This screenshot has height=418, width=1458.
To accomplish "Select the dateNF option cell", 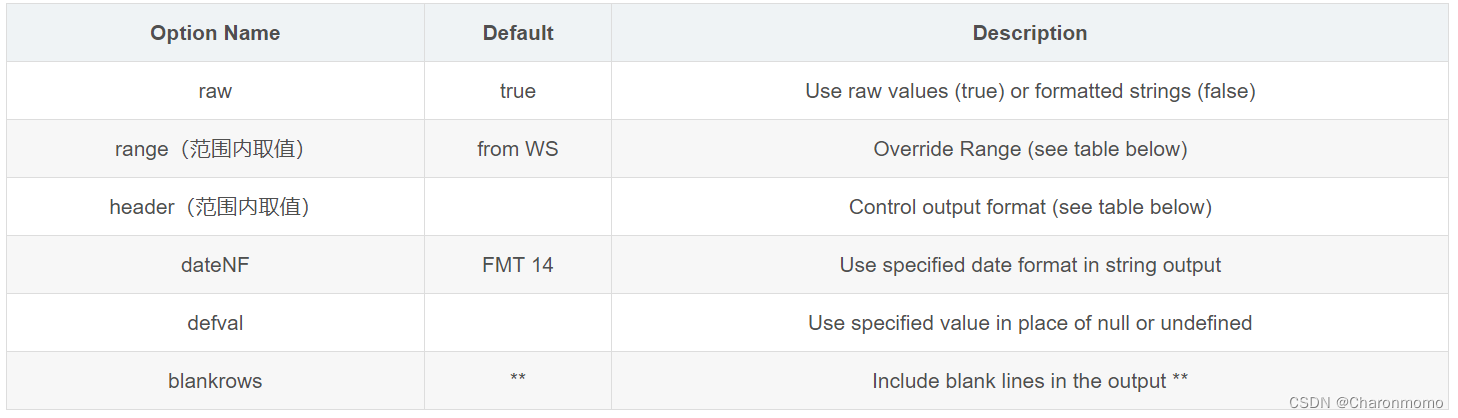I will (x=215, y=265).
